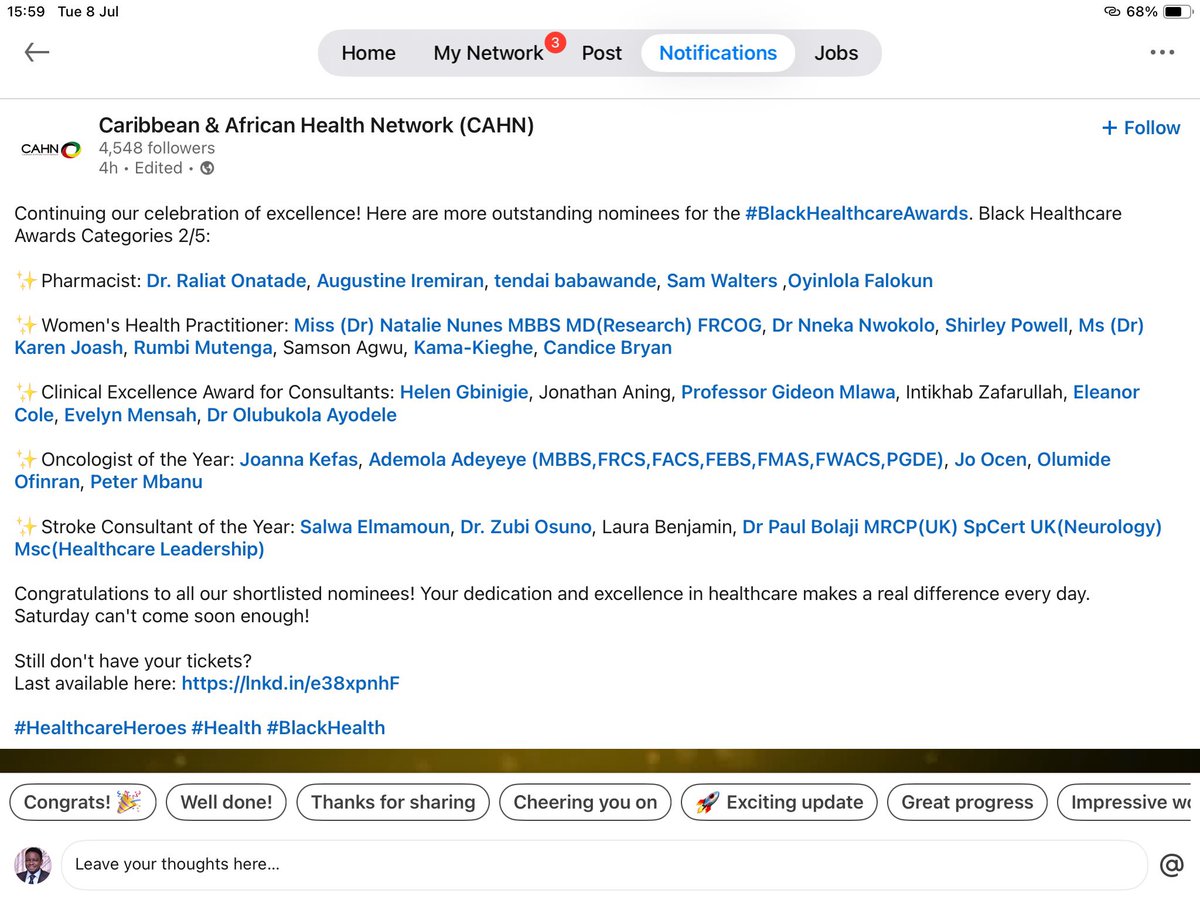
Task: Choose the Great progress quick reply
Action: pyautogui.click(x=967, y=802)
